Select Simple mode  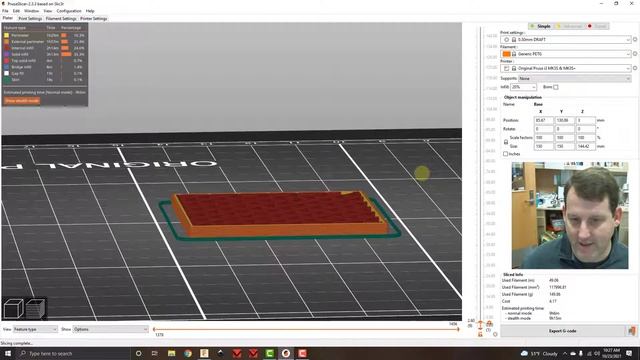coord(540,26)
